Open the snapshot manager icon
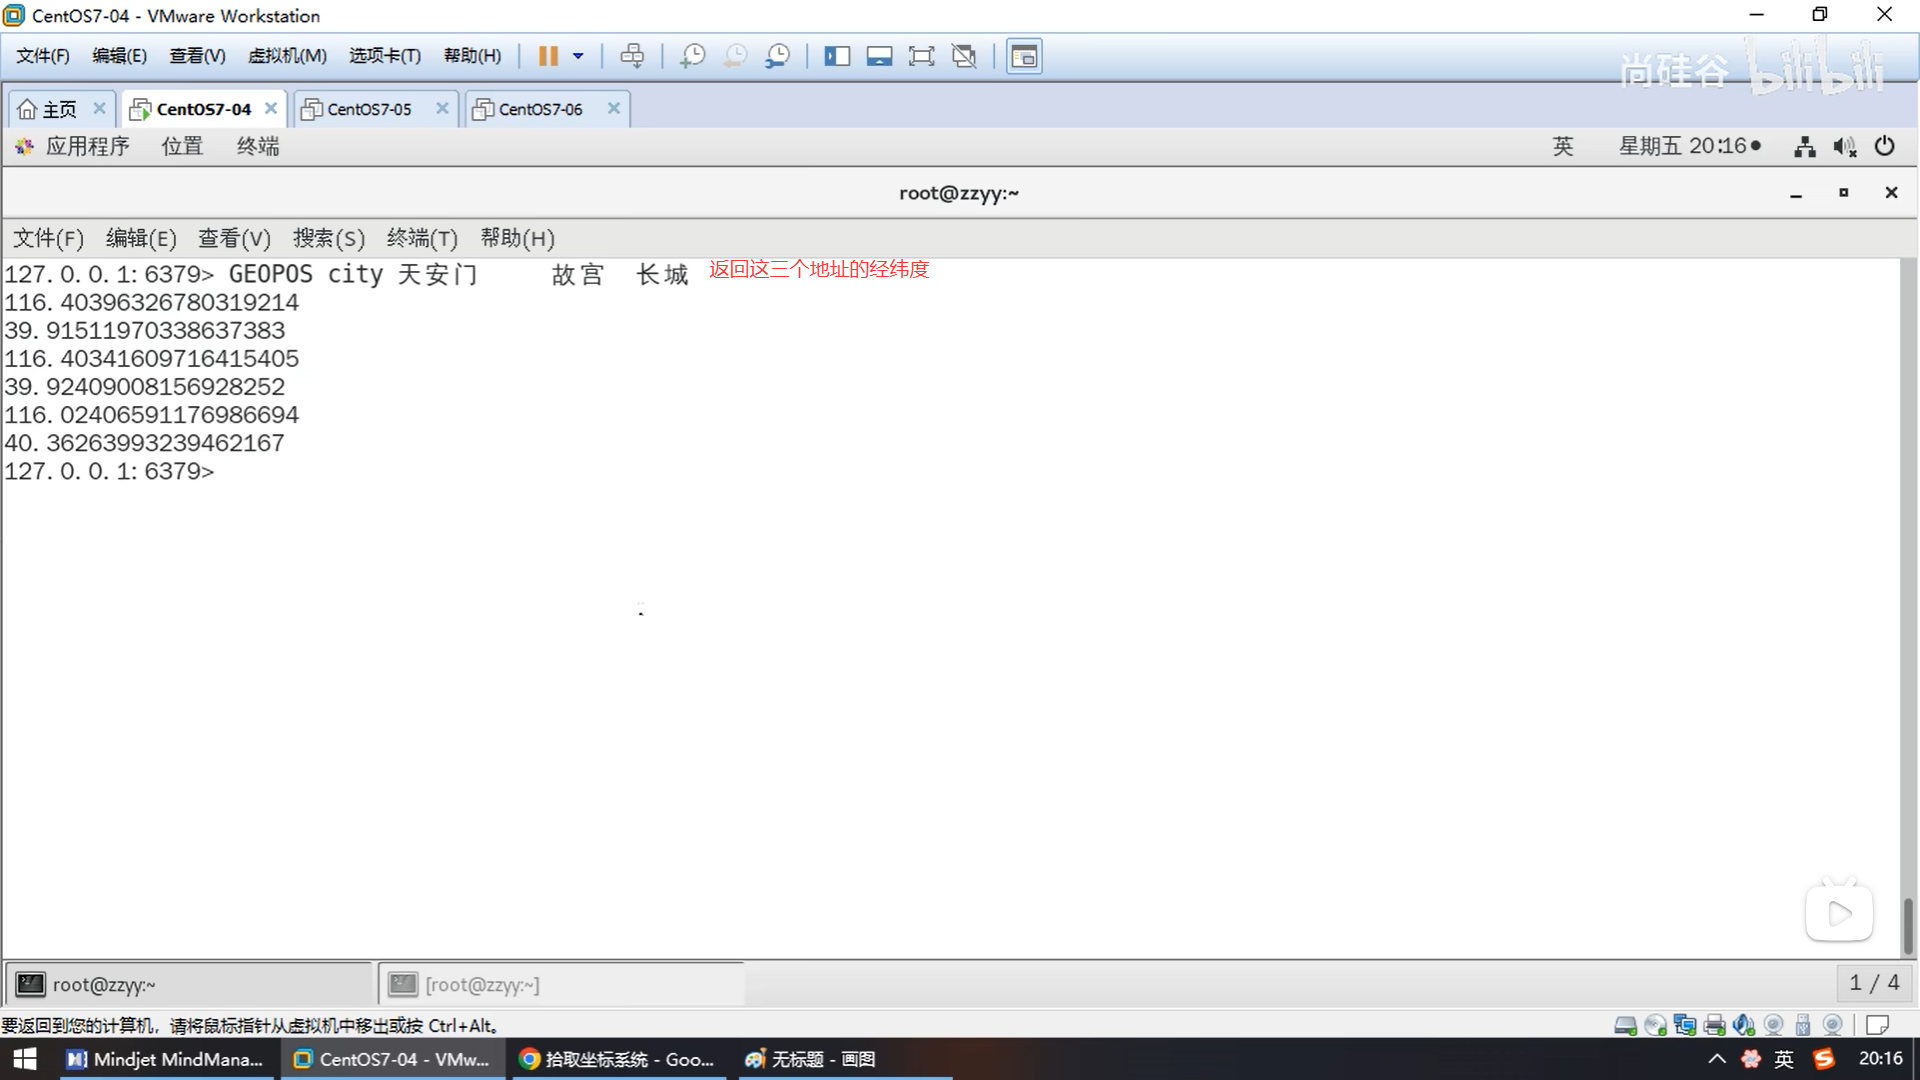 pyautogui.click(x=777, y=56)
